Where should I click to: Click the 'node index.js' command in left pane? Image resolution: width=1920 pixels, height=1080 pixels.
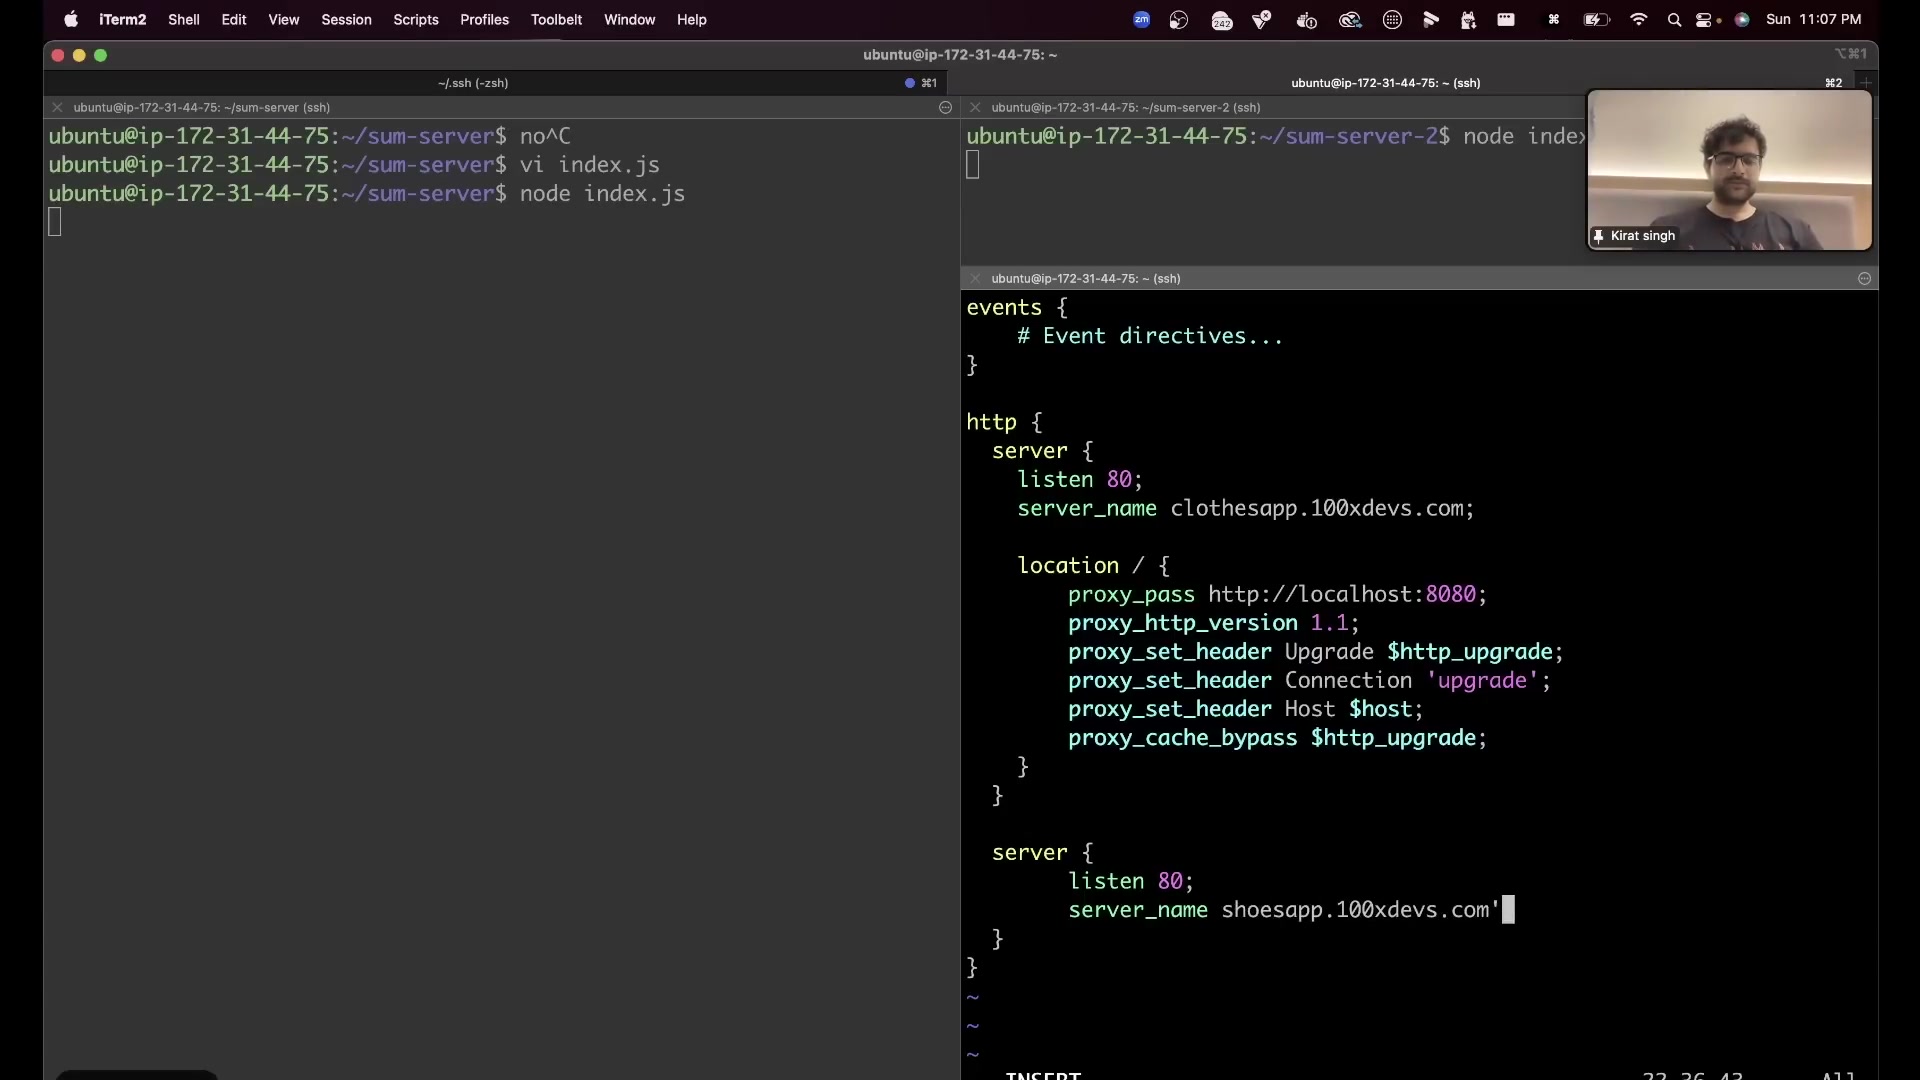[x=602, y=194]
